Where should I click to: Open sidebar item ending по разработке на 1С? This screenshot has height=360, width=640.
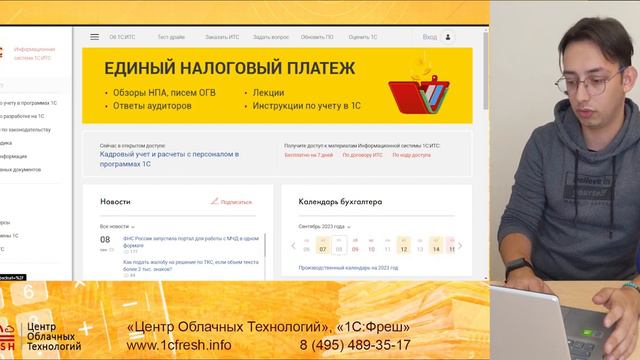point(22,116)
